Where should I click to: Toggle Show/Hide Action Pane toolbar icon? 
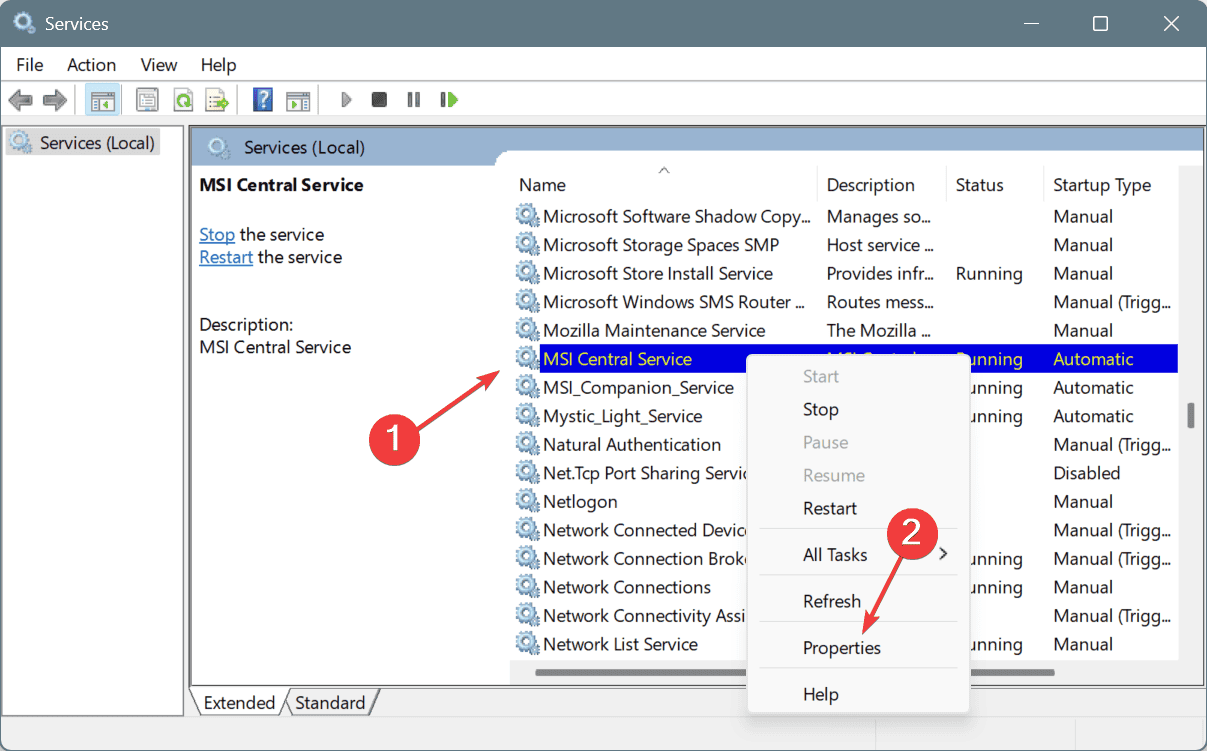298,100
